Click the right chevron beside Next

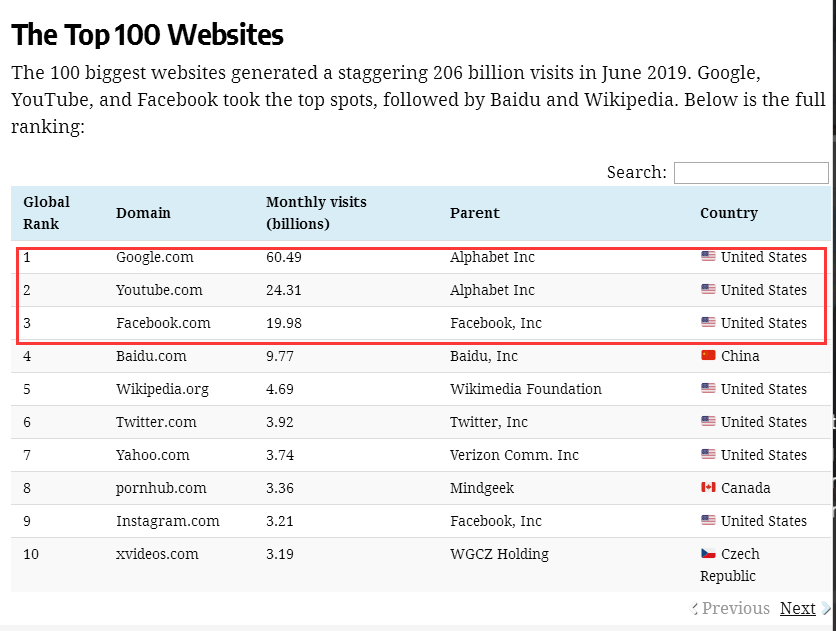point(826,608)
